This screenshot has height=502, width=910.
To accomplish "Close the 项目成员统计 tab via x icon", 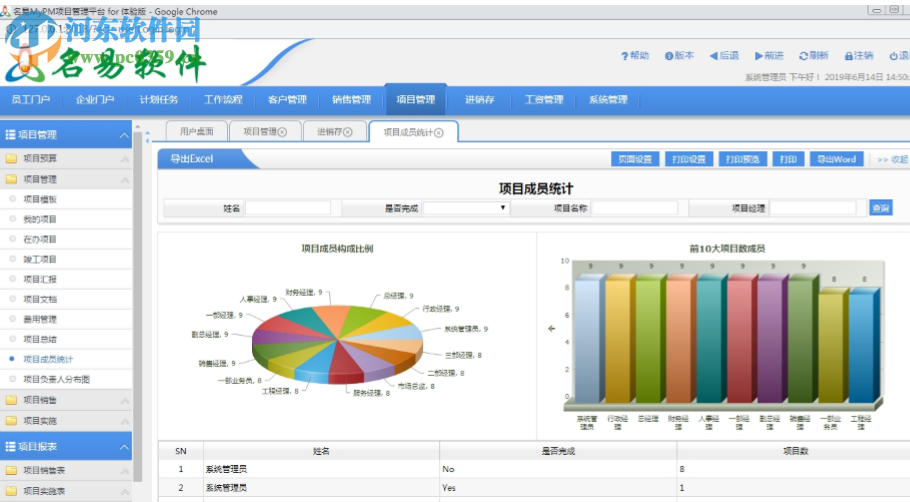I will point(439,133).
